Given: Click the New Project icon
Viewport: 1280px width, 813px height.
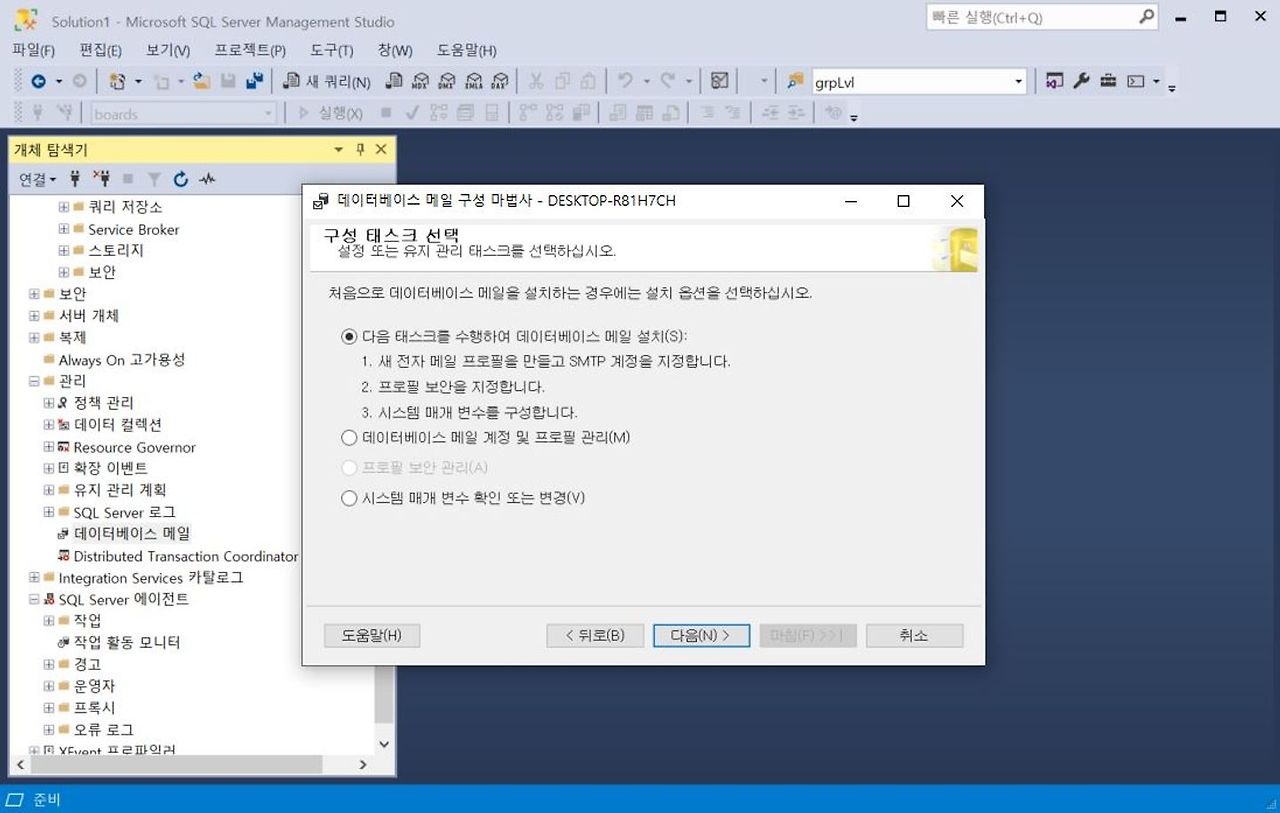Looking at the screenshot, I should pyautogui.click(x=118, y=82).
